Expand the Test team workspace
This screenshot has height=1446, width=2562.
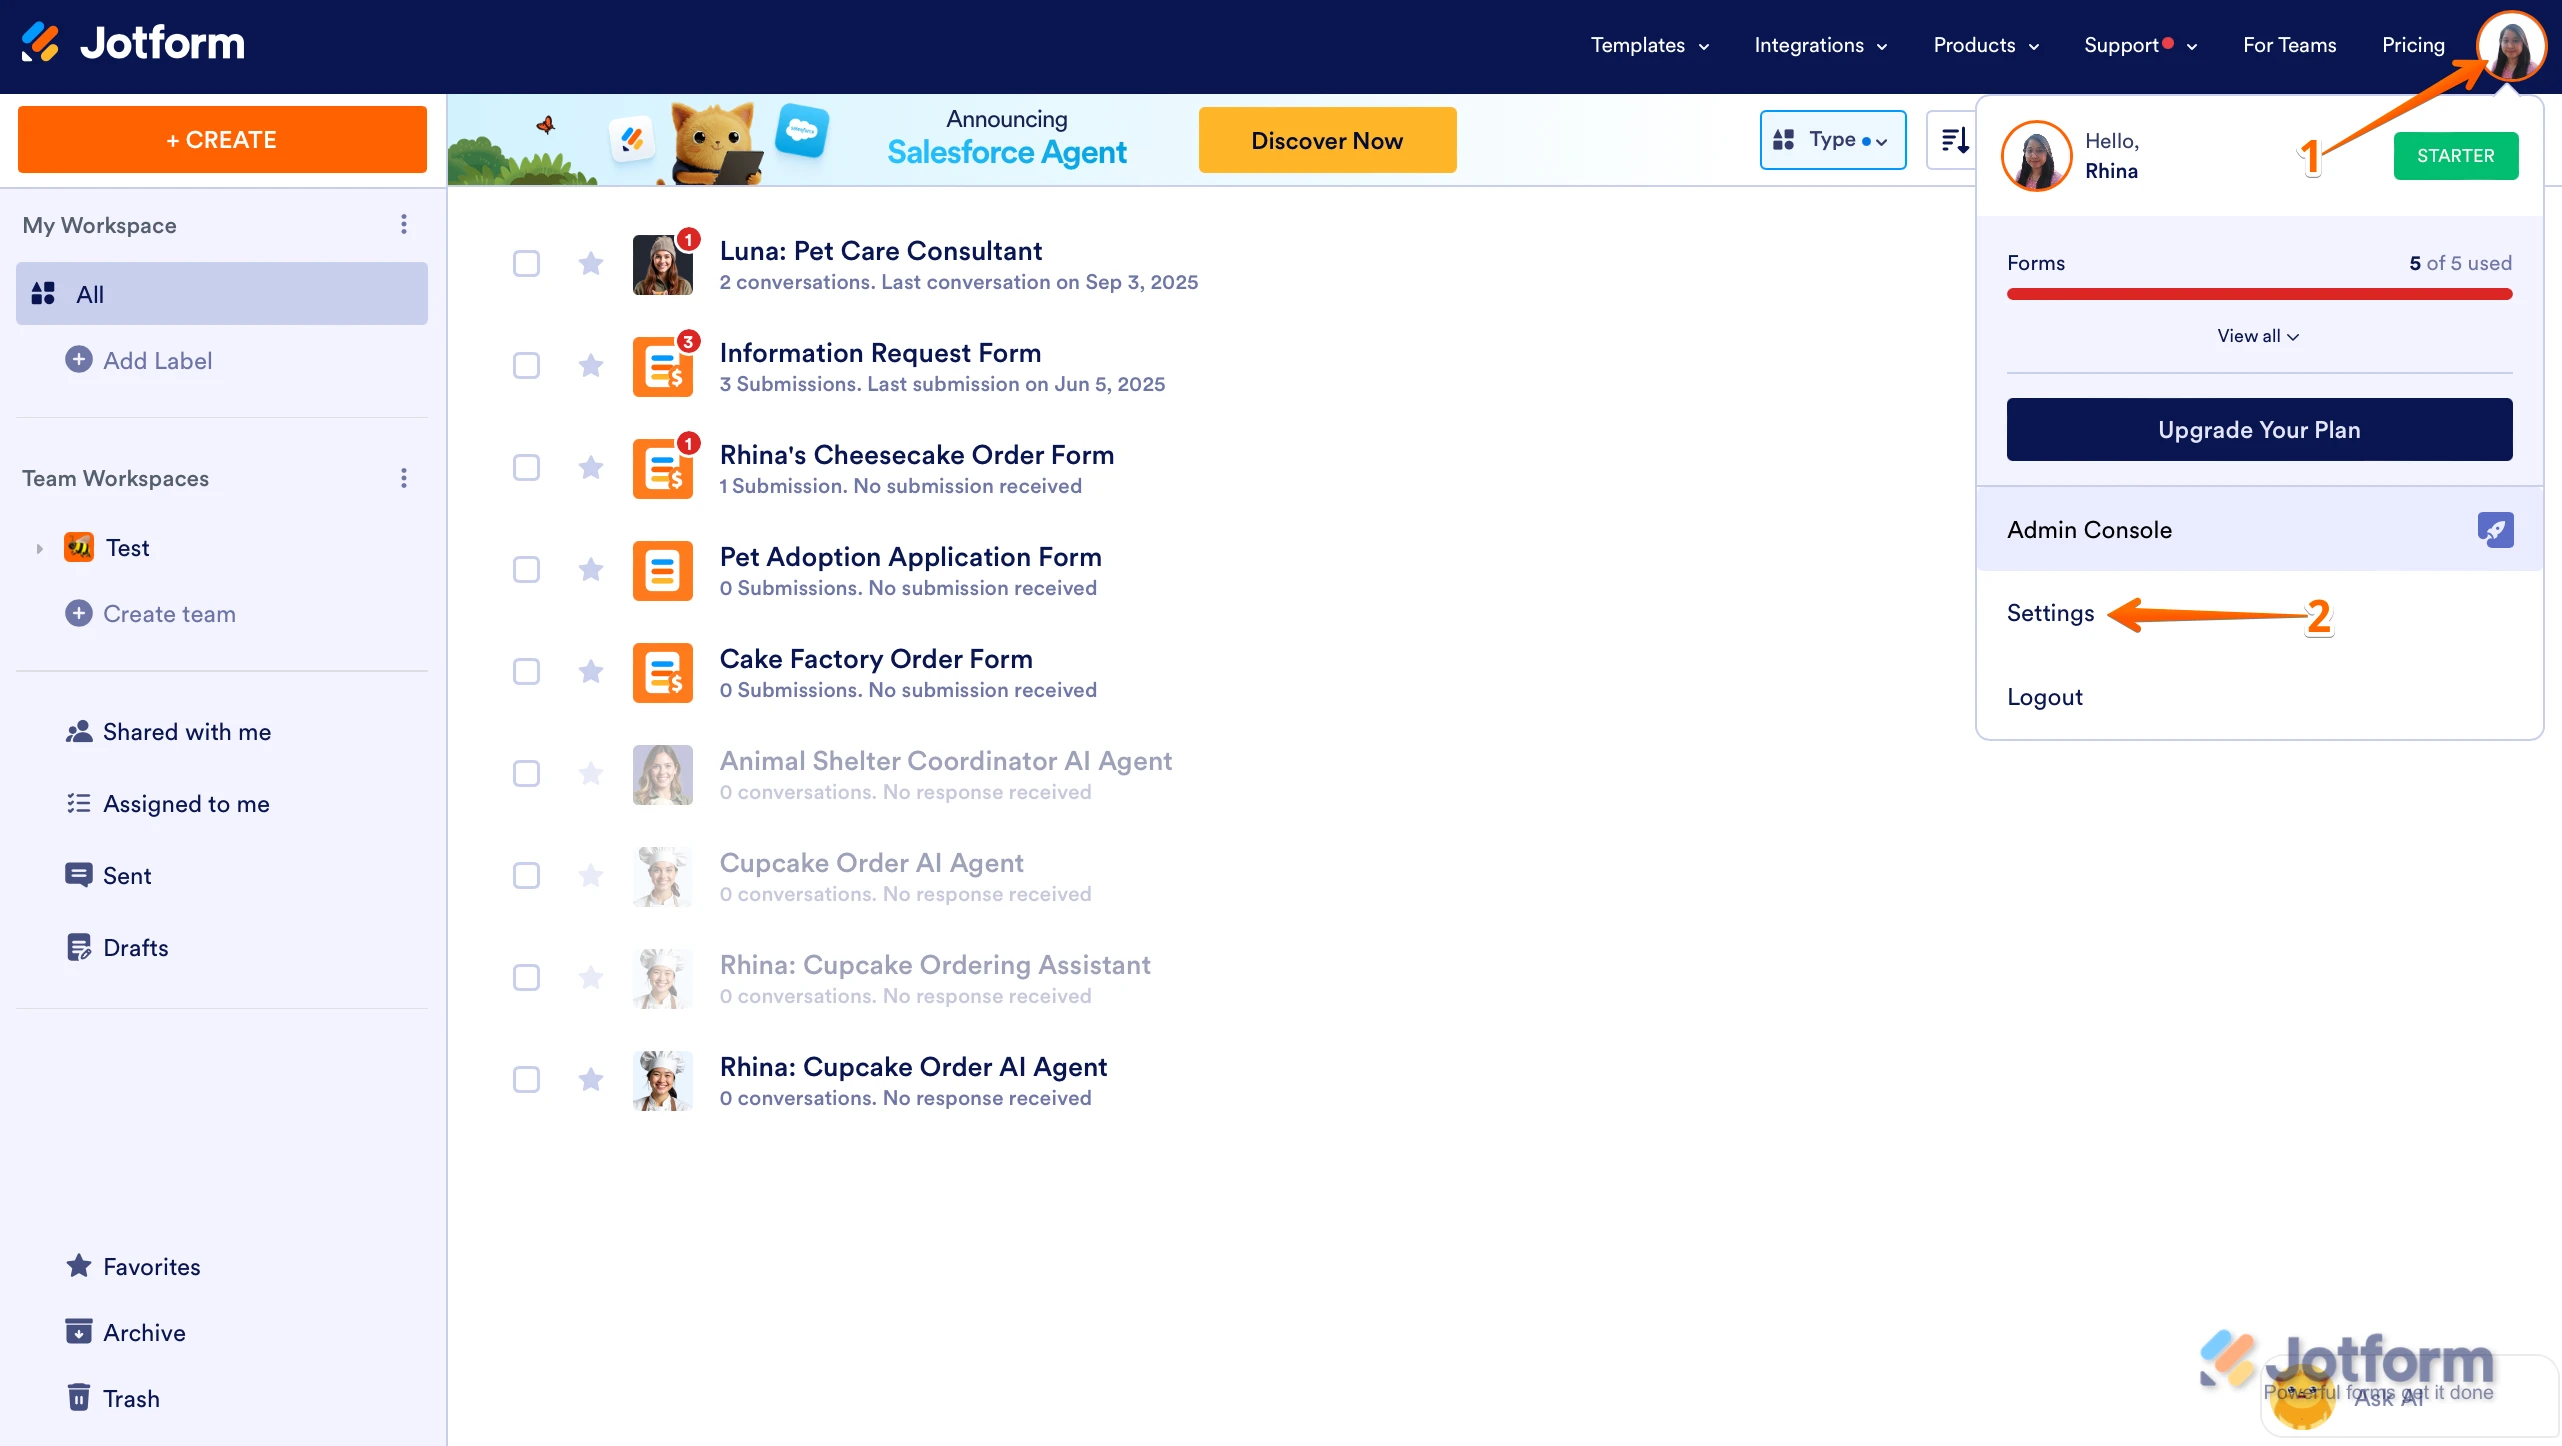click(x=39, y=547)
